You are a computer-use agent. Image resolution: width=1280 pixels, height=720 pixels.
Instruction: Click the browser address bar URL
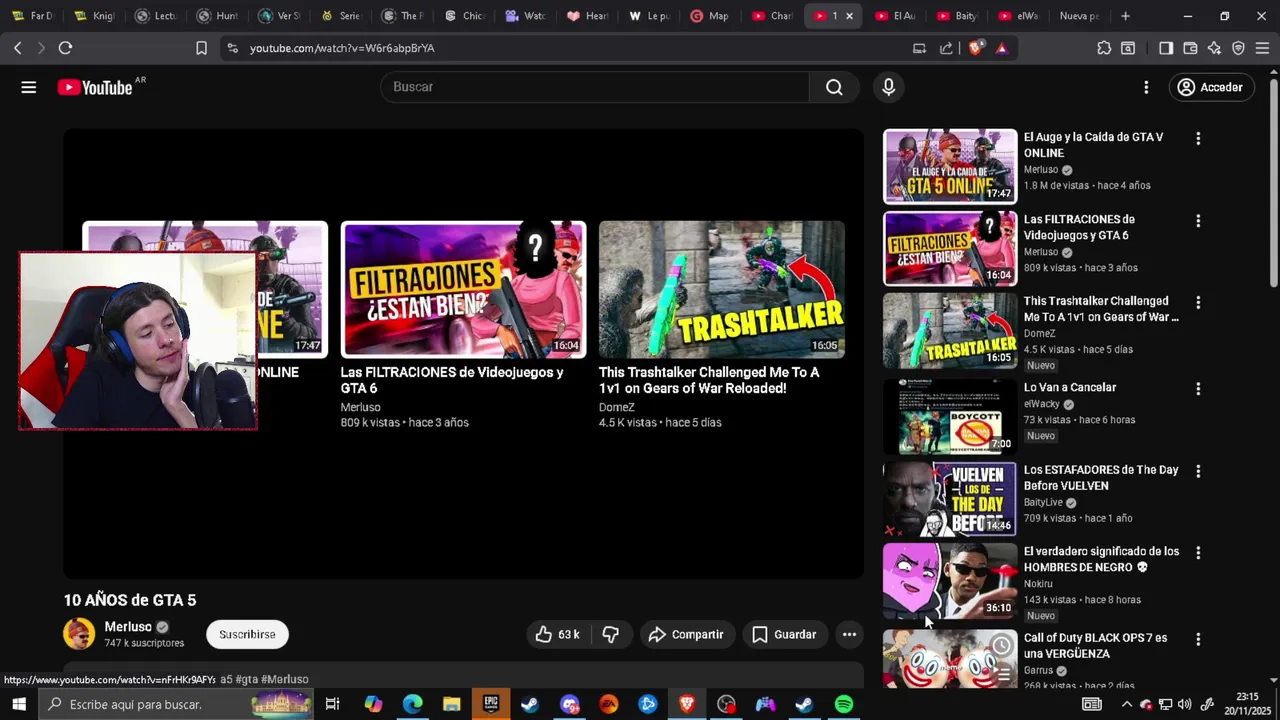(342, 48)
